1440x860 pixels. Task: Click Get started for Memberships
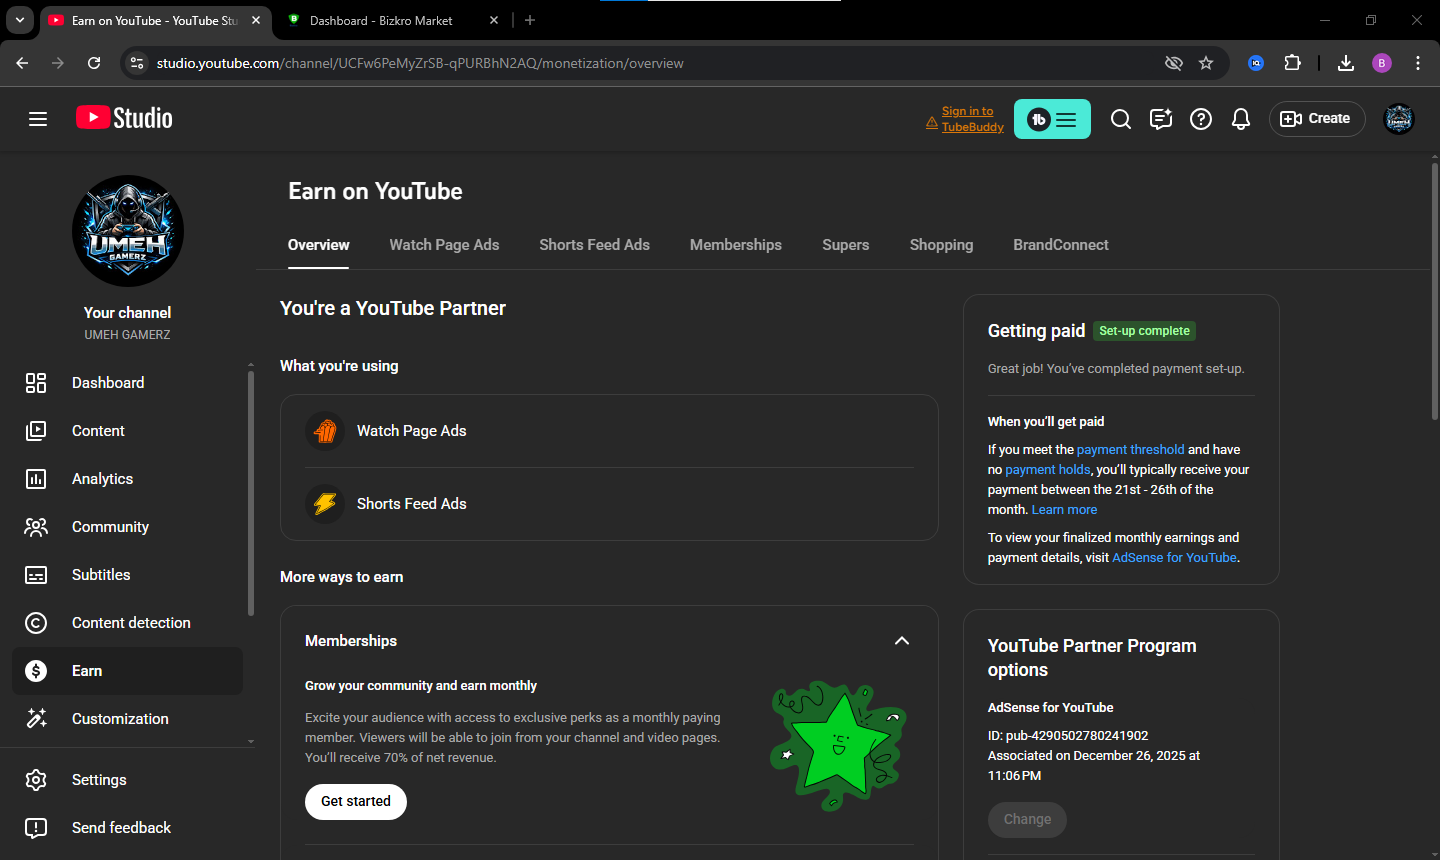(x=356, y=802)
